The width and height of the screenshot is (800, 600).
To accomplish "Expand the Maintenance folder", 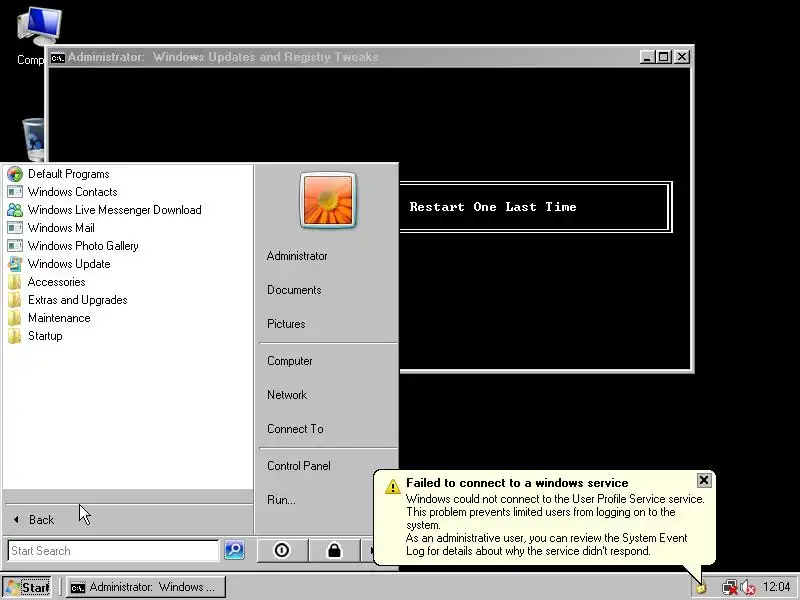I will point(59,318).
